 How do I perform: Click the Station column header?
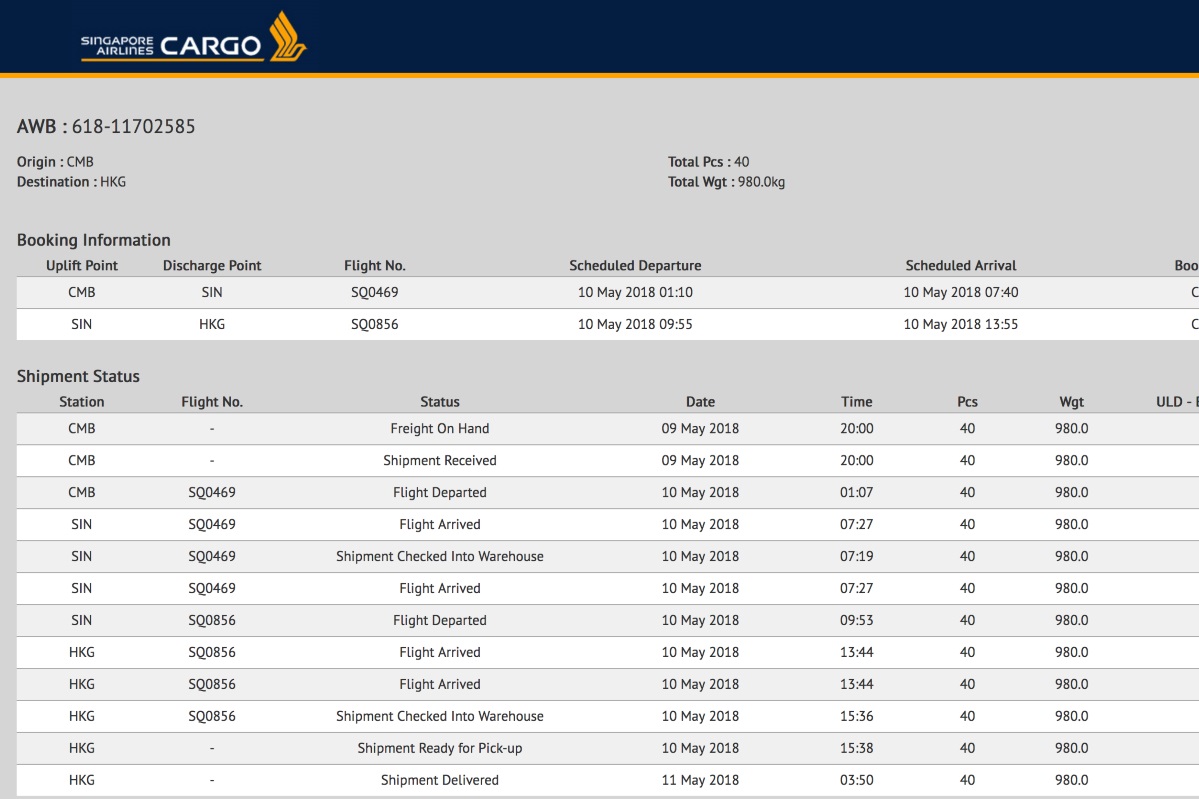click(x=82, y=402)
